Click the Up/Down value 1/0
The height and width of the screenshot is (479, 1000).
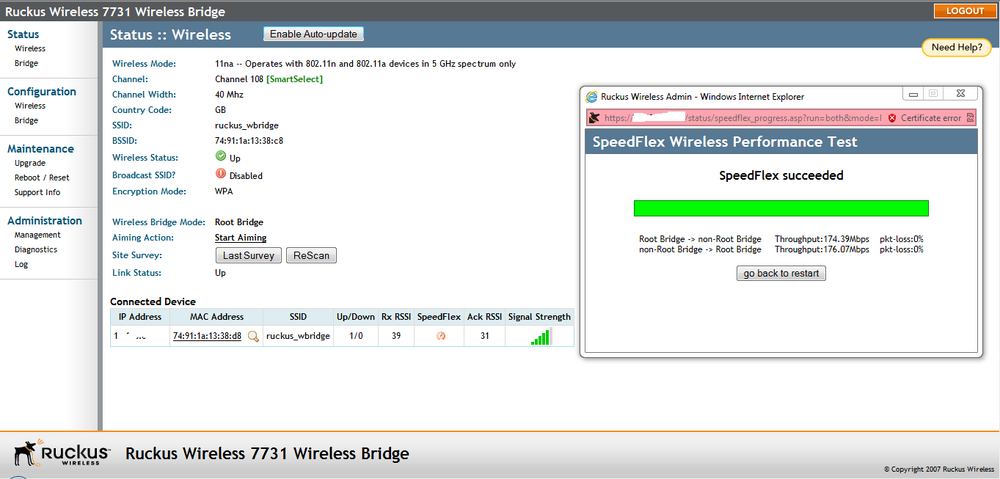(x=356, y=336)
